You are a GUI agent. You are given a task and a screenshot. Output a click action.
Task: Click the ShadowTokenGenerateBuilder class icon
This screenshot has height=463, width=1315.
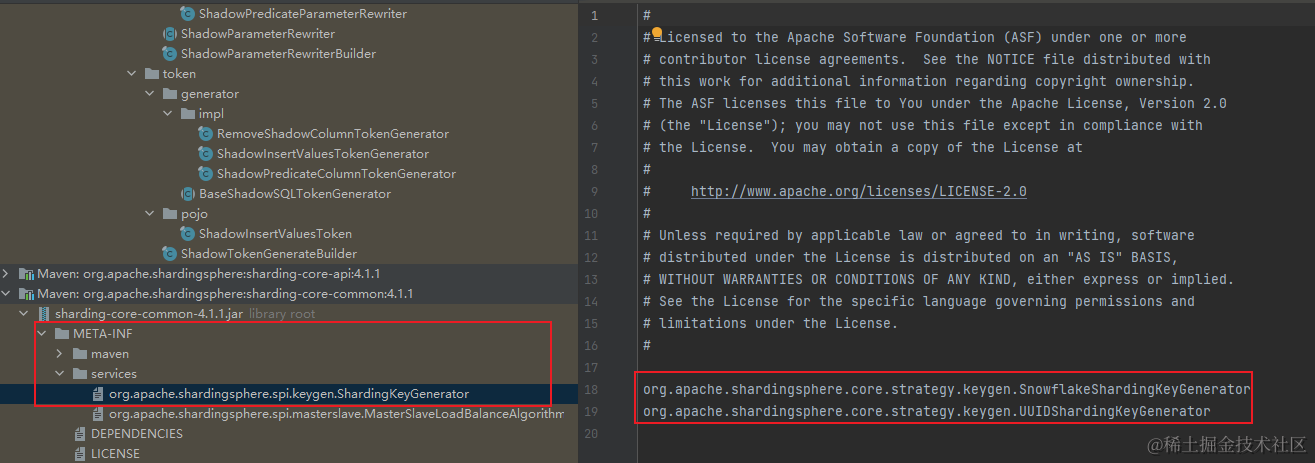pos(170,253)
